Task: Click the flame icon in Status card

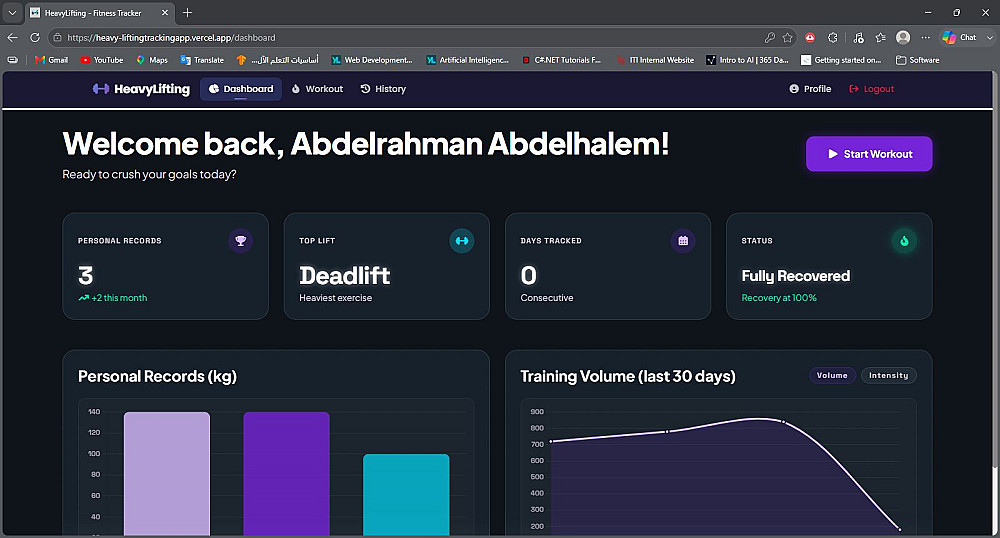Action: coord(904,241)
